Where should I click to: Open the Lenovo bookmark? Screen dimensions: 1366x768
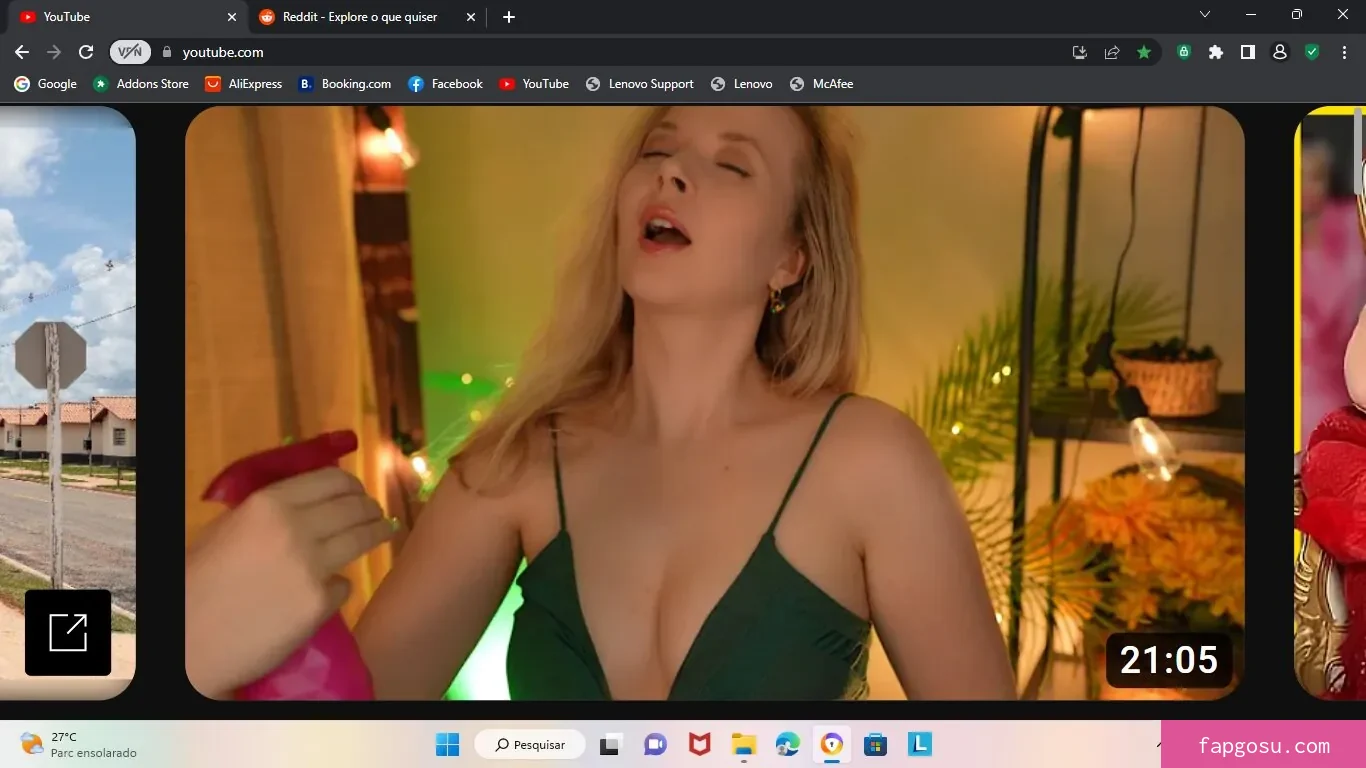coord(742,84)
